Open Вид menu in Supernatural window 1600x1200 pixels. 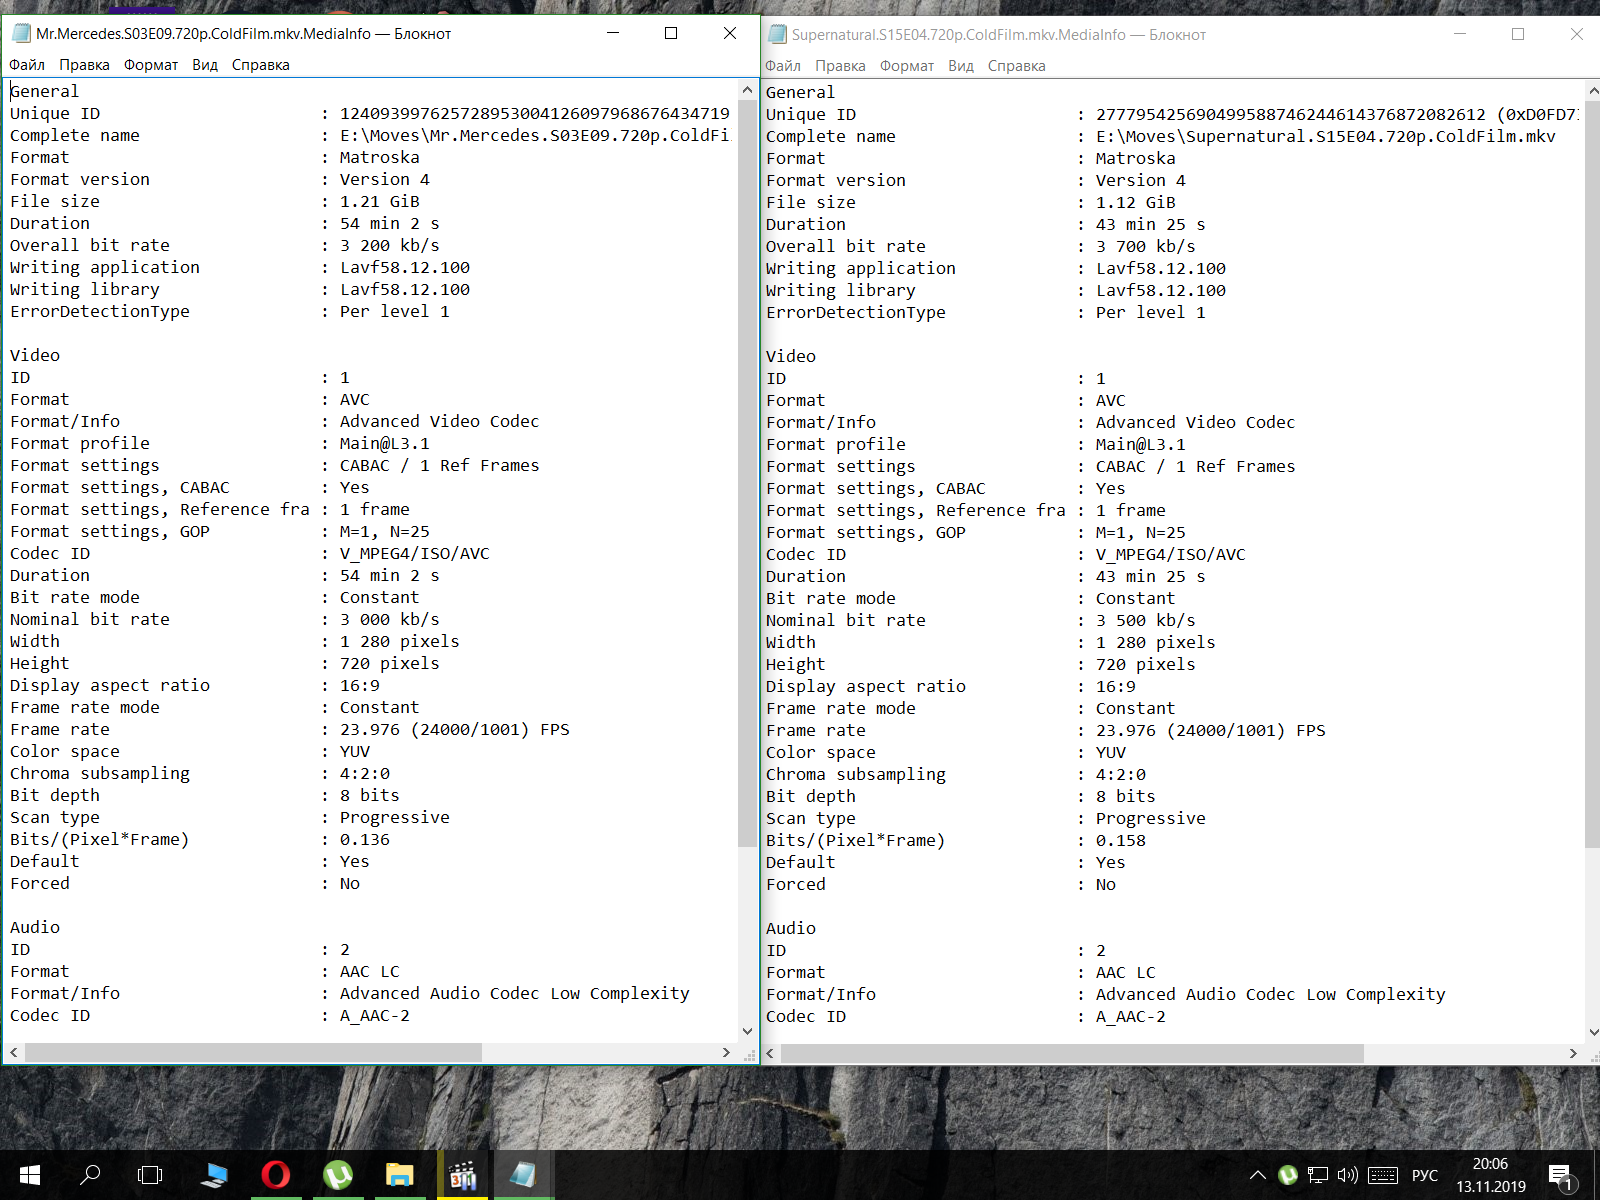click(961, 66)
